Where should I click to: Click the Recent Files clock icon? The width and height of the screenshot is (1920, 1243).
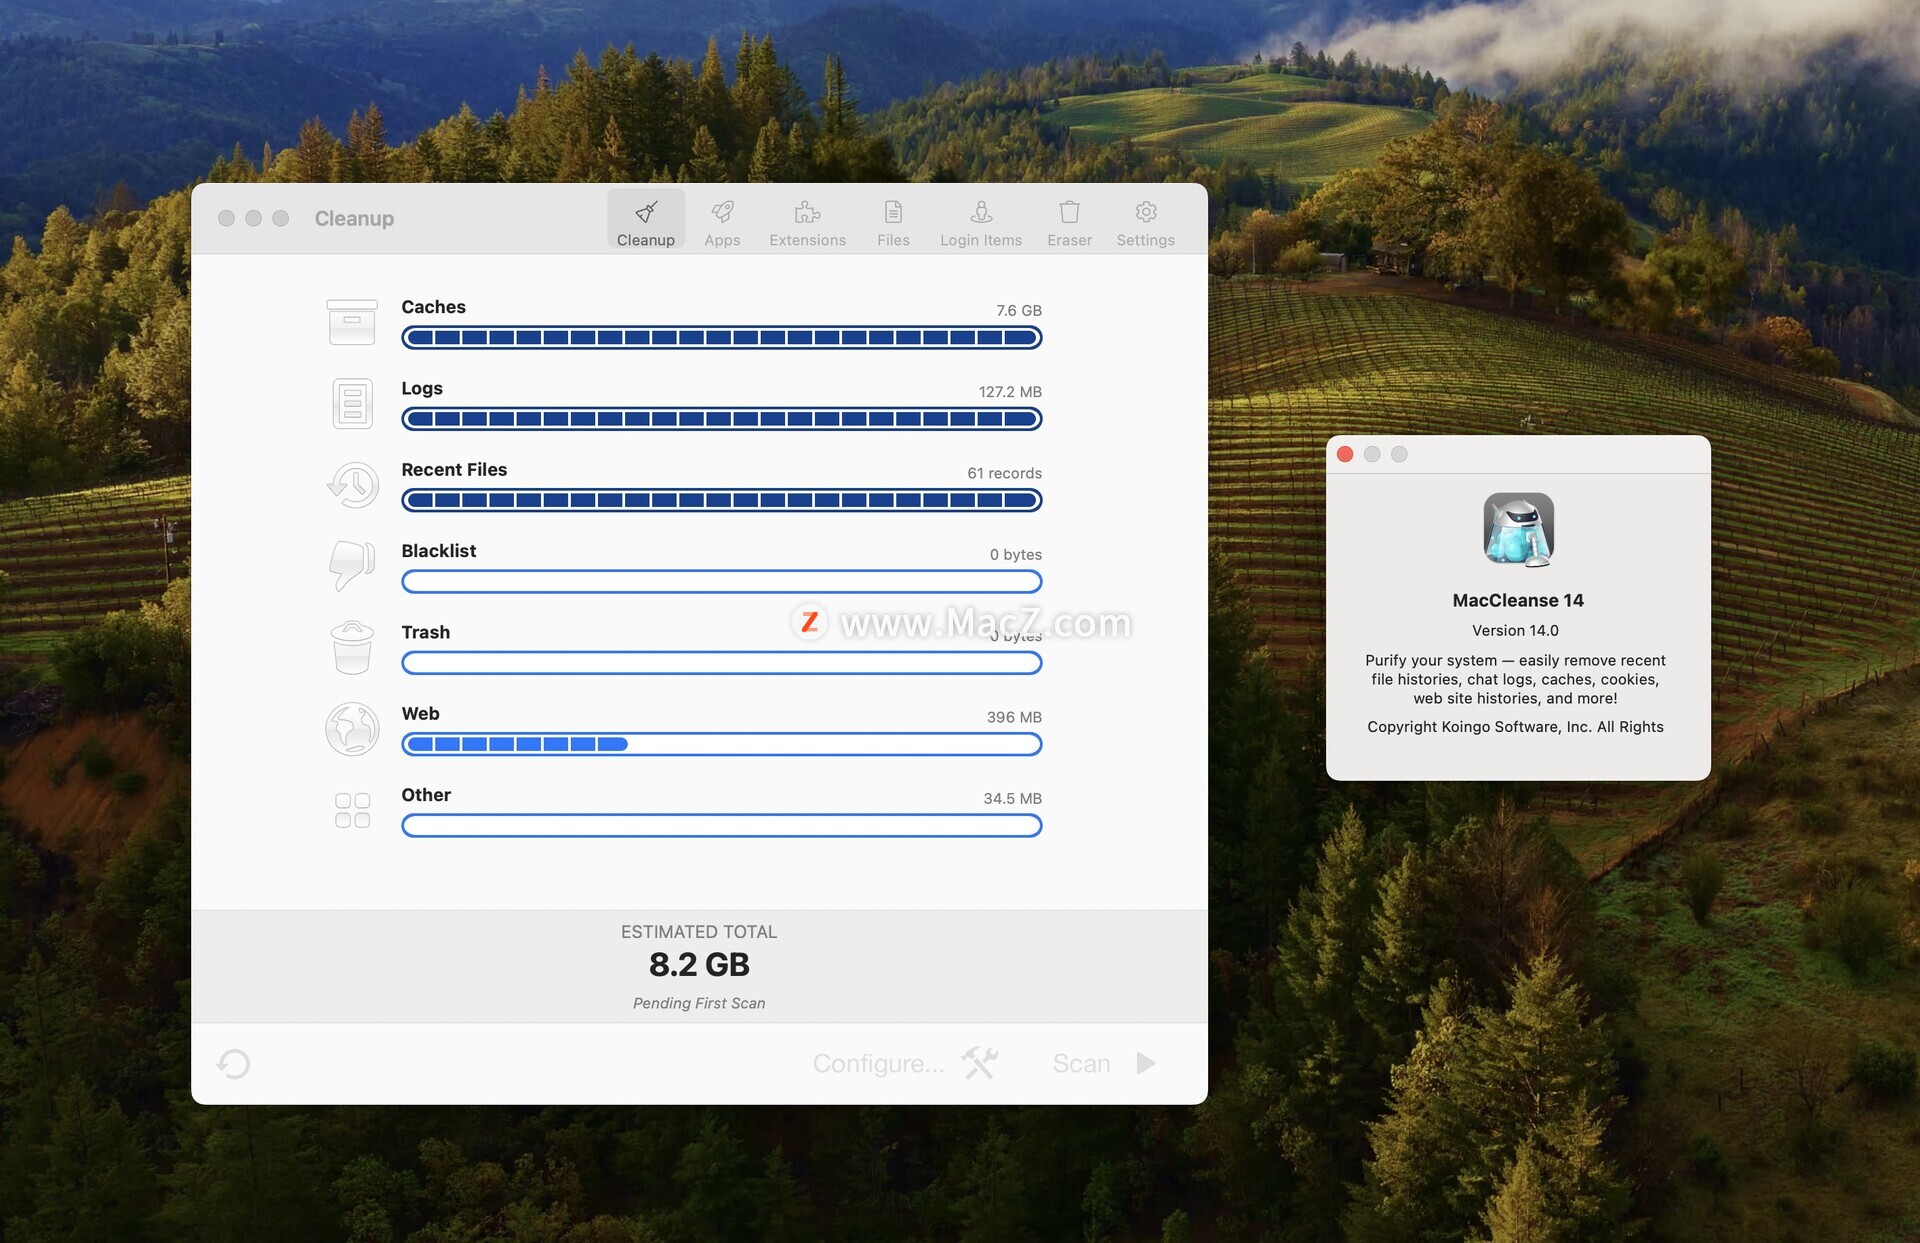352,485
